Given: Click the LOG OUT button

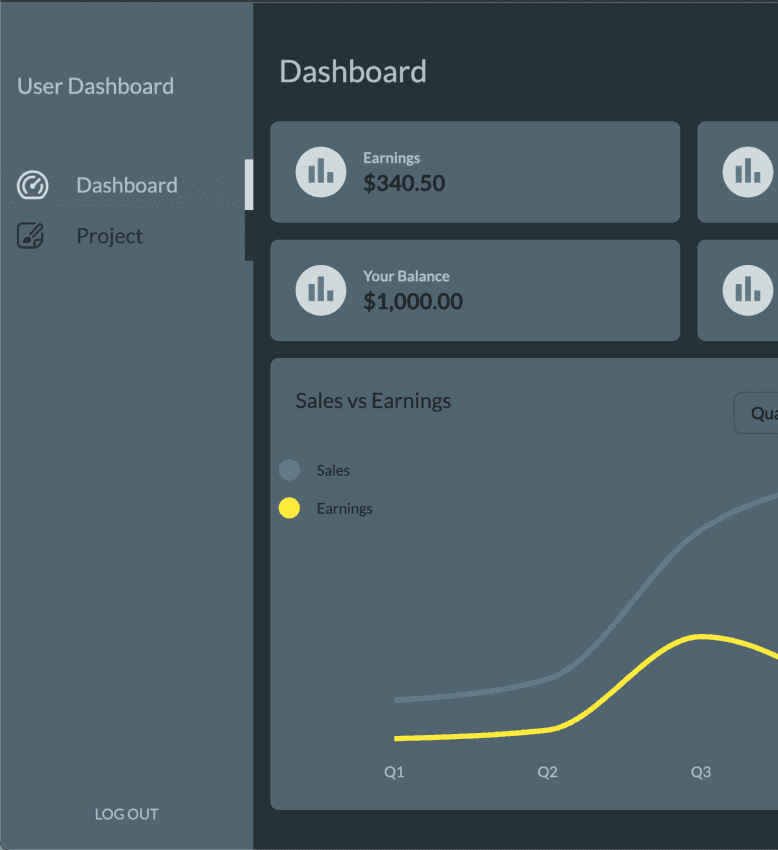Looking at the screenshot, I should [126, 814].
